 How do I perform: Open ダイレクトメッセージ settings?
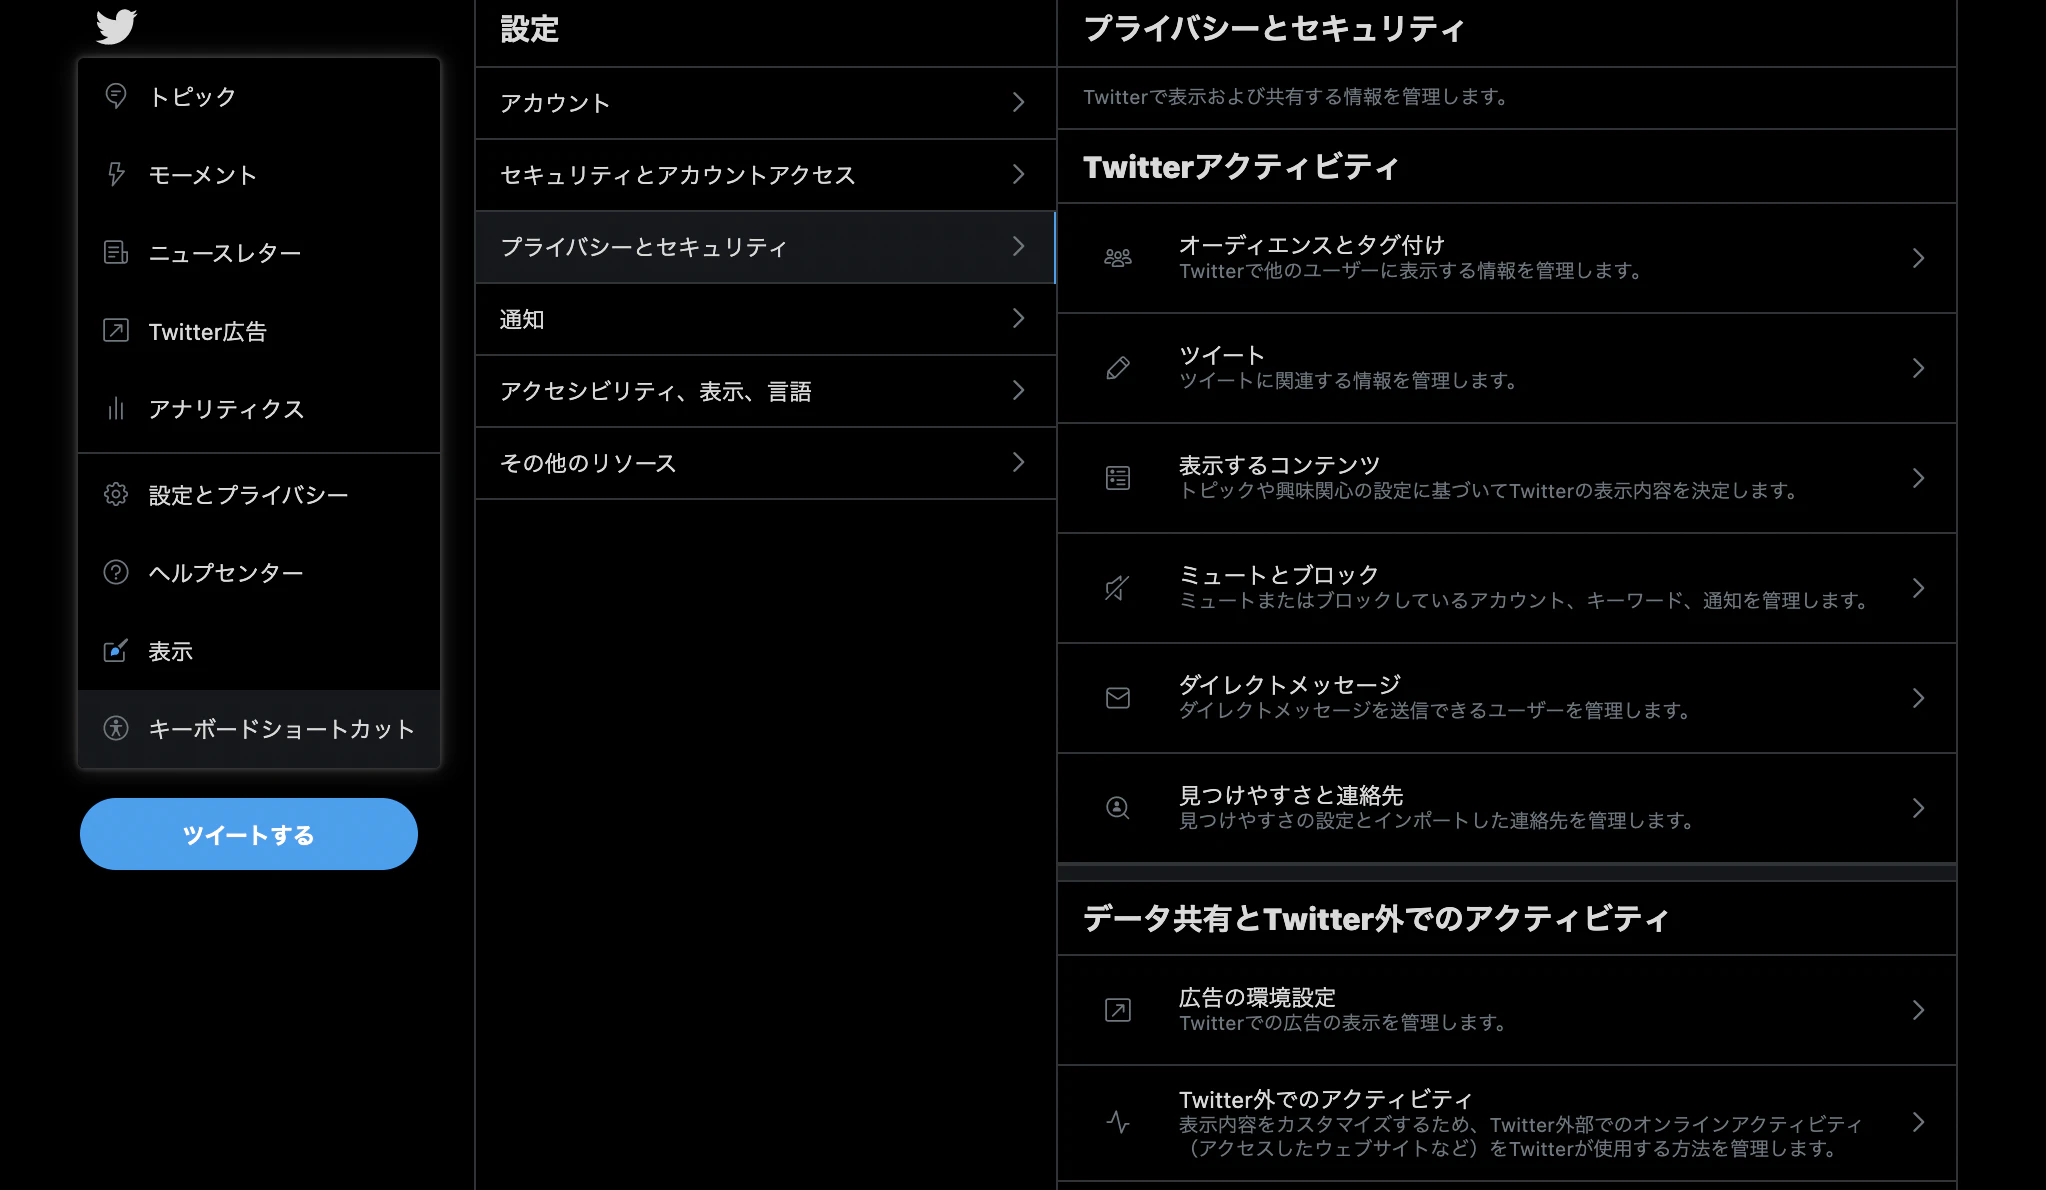(x=1507, y=698)
